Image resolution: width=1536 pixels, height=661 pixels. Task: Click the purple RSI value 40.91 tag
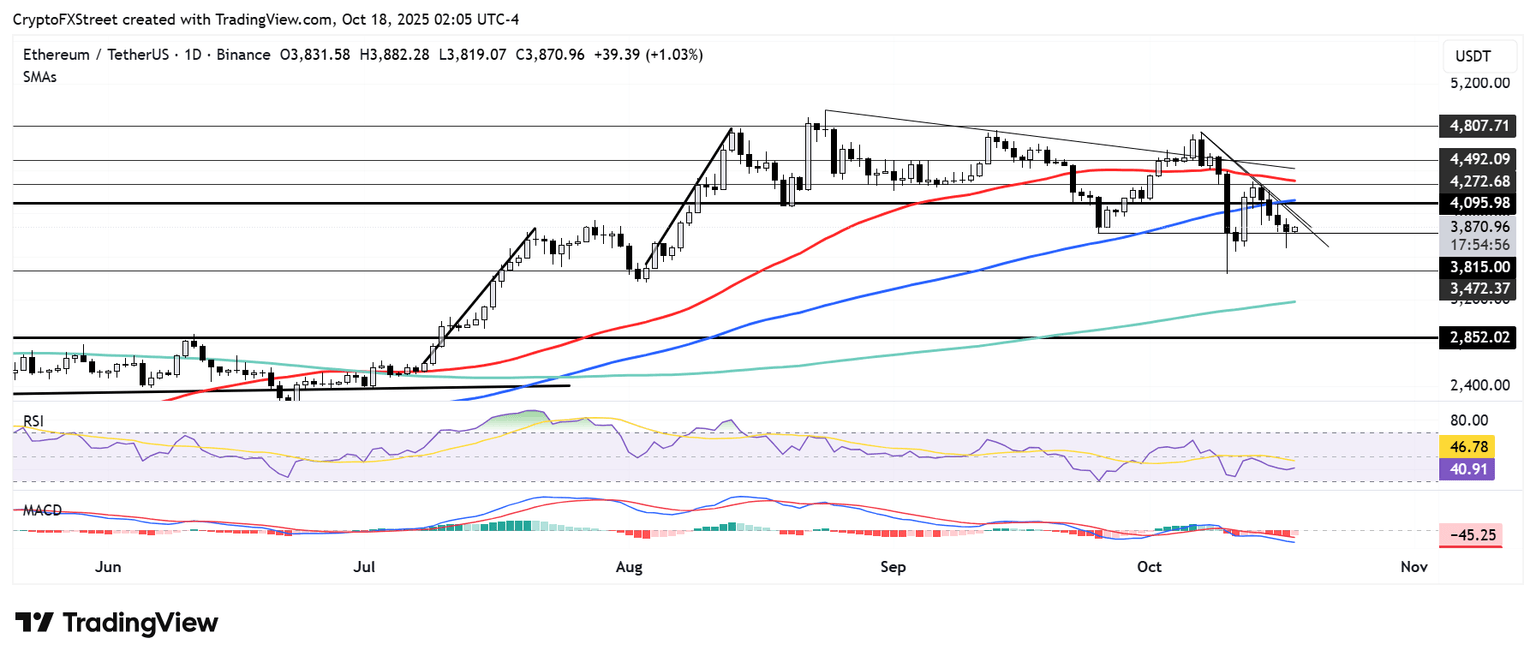pos(1465,468)
